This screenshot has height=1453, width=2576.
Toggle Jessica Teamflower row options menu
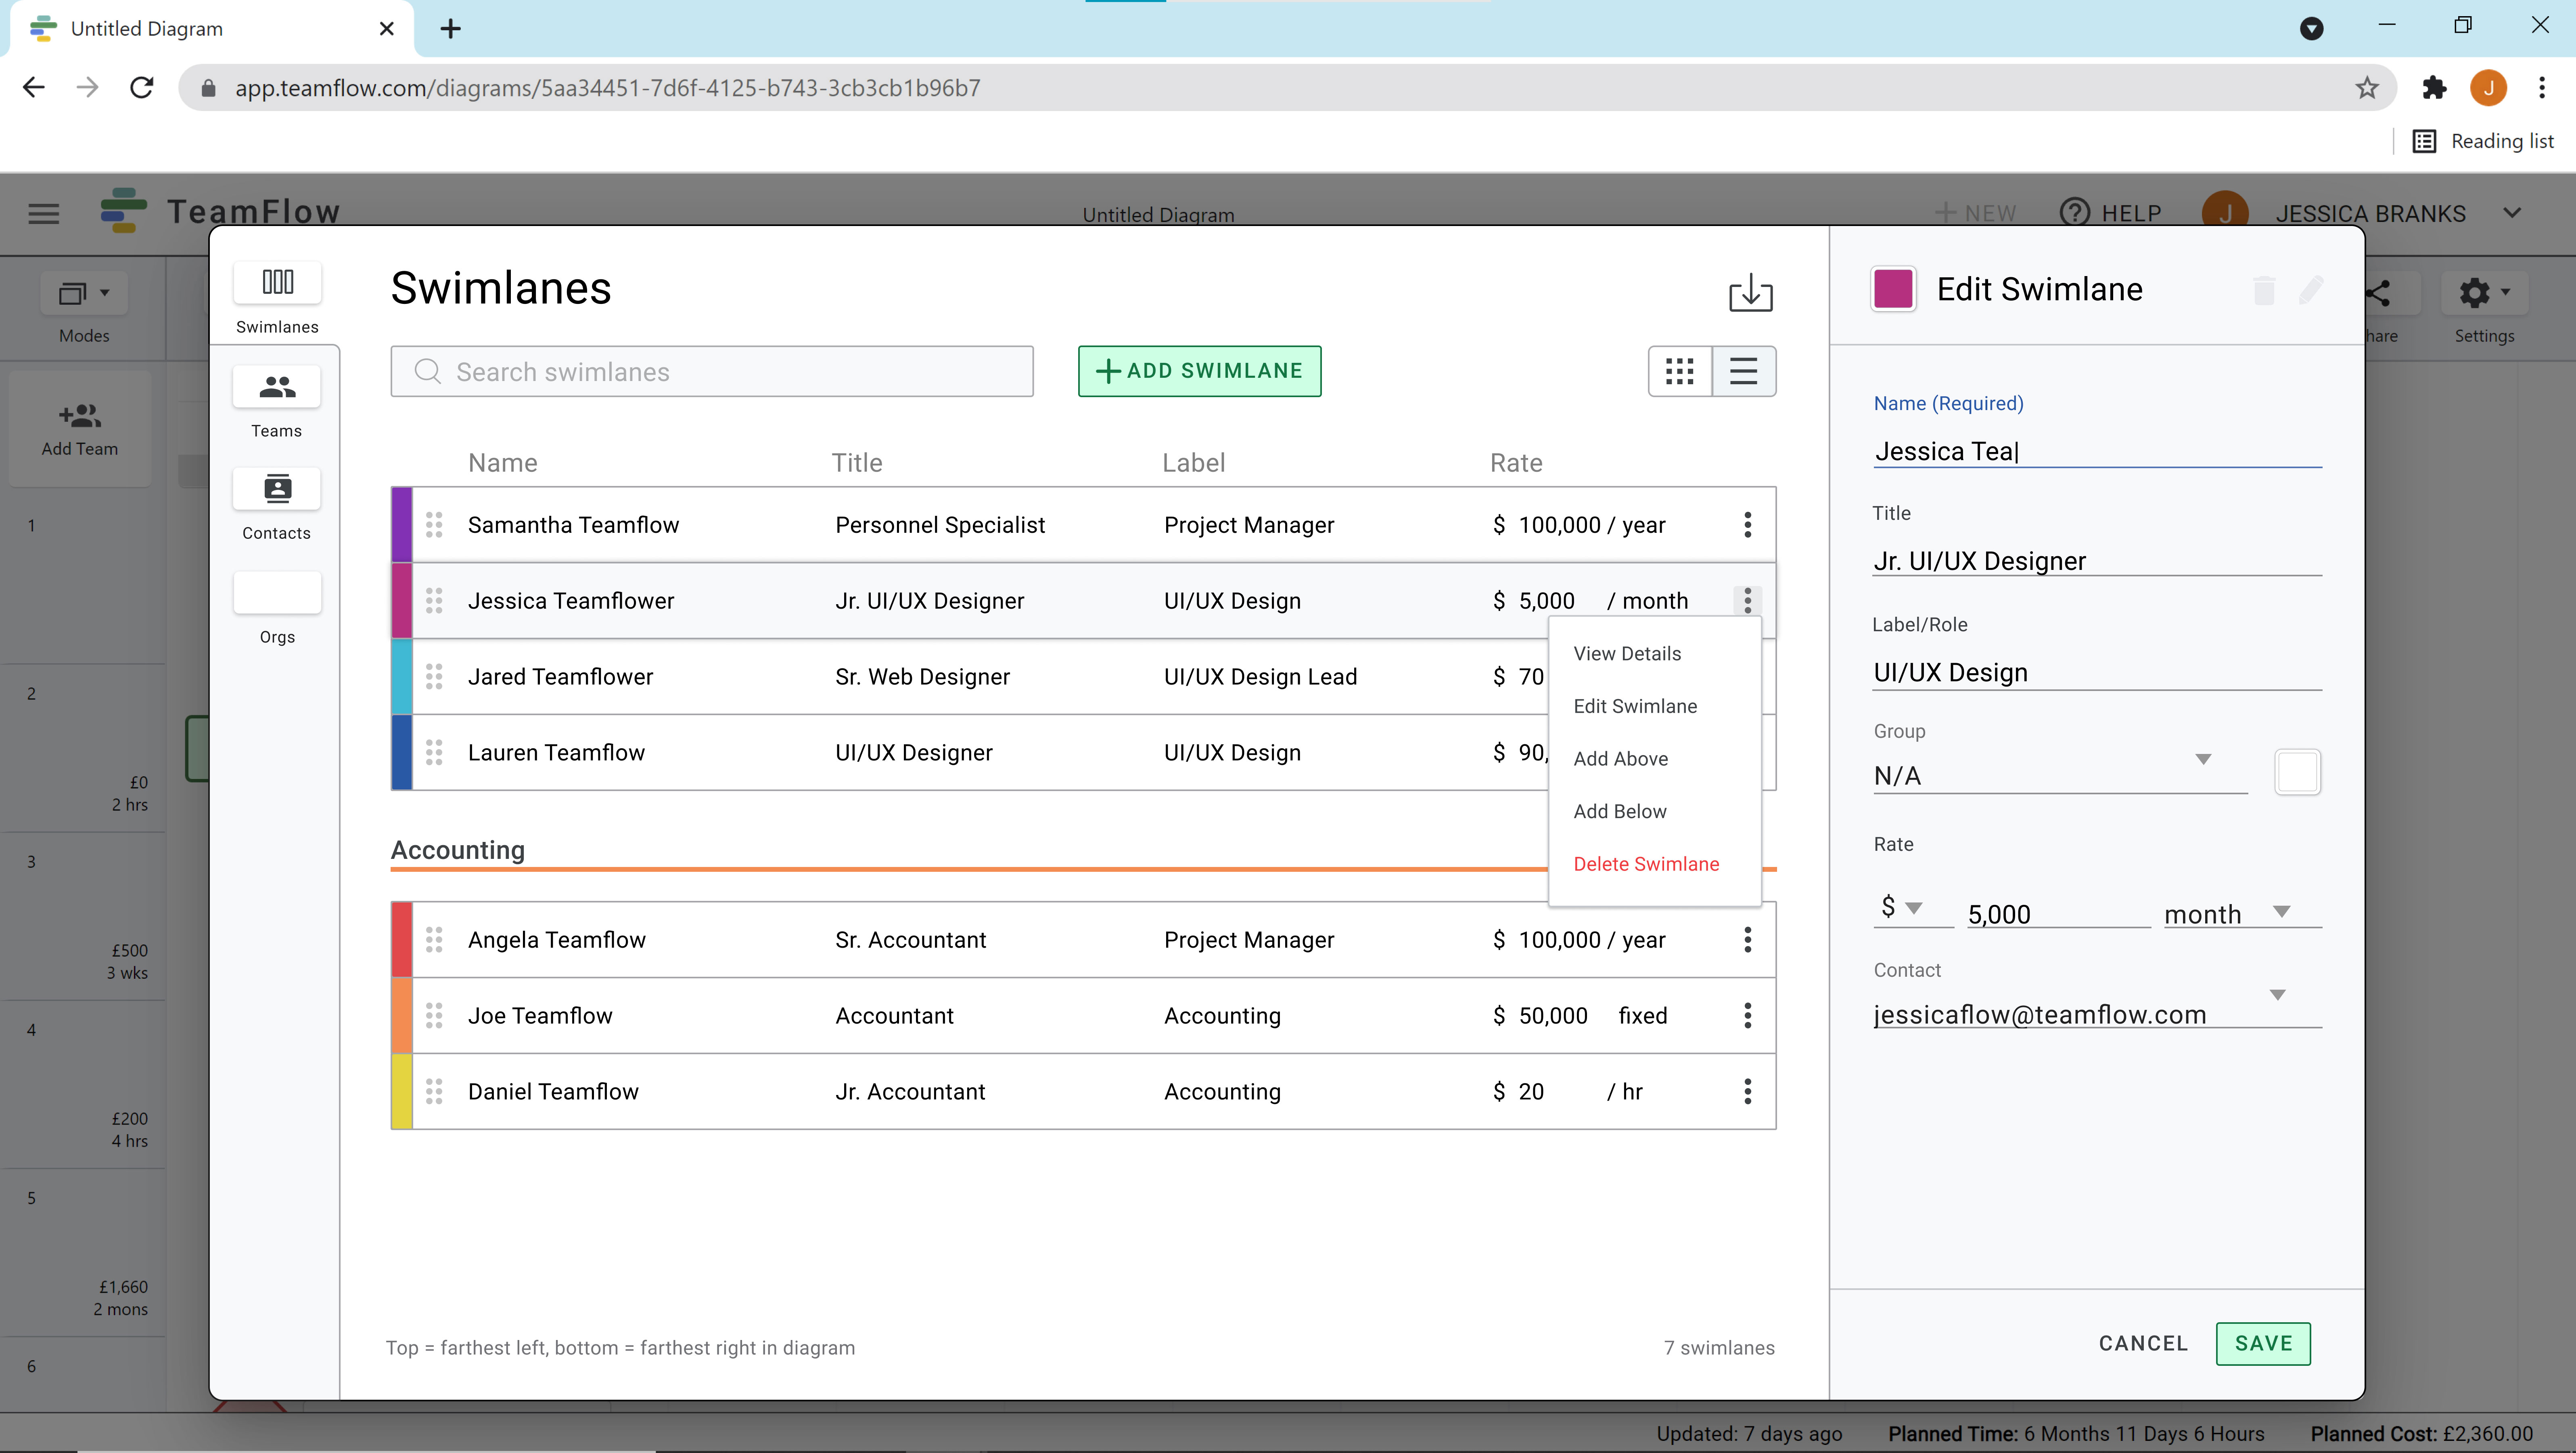pyautogui.click(x=1748, y=600)
